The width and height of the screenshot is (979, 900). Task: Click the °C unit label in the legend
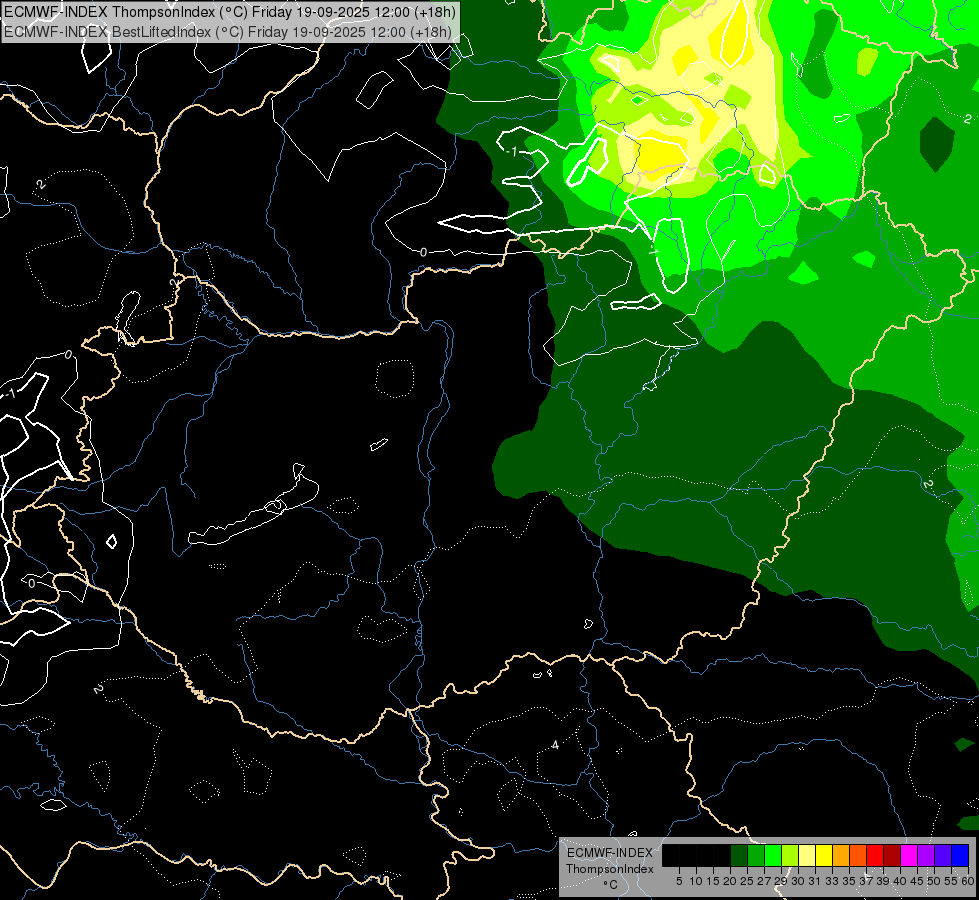(609, 885)
